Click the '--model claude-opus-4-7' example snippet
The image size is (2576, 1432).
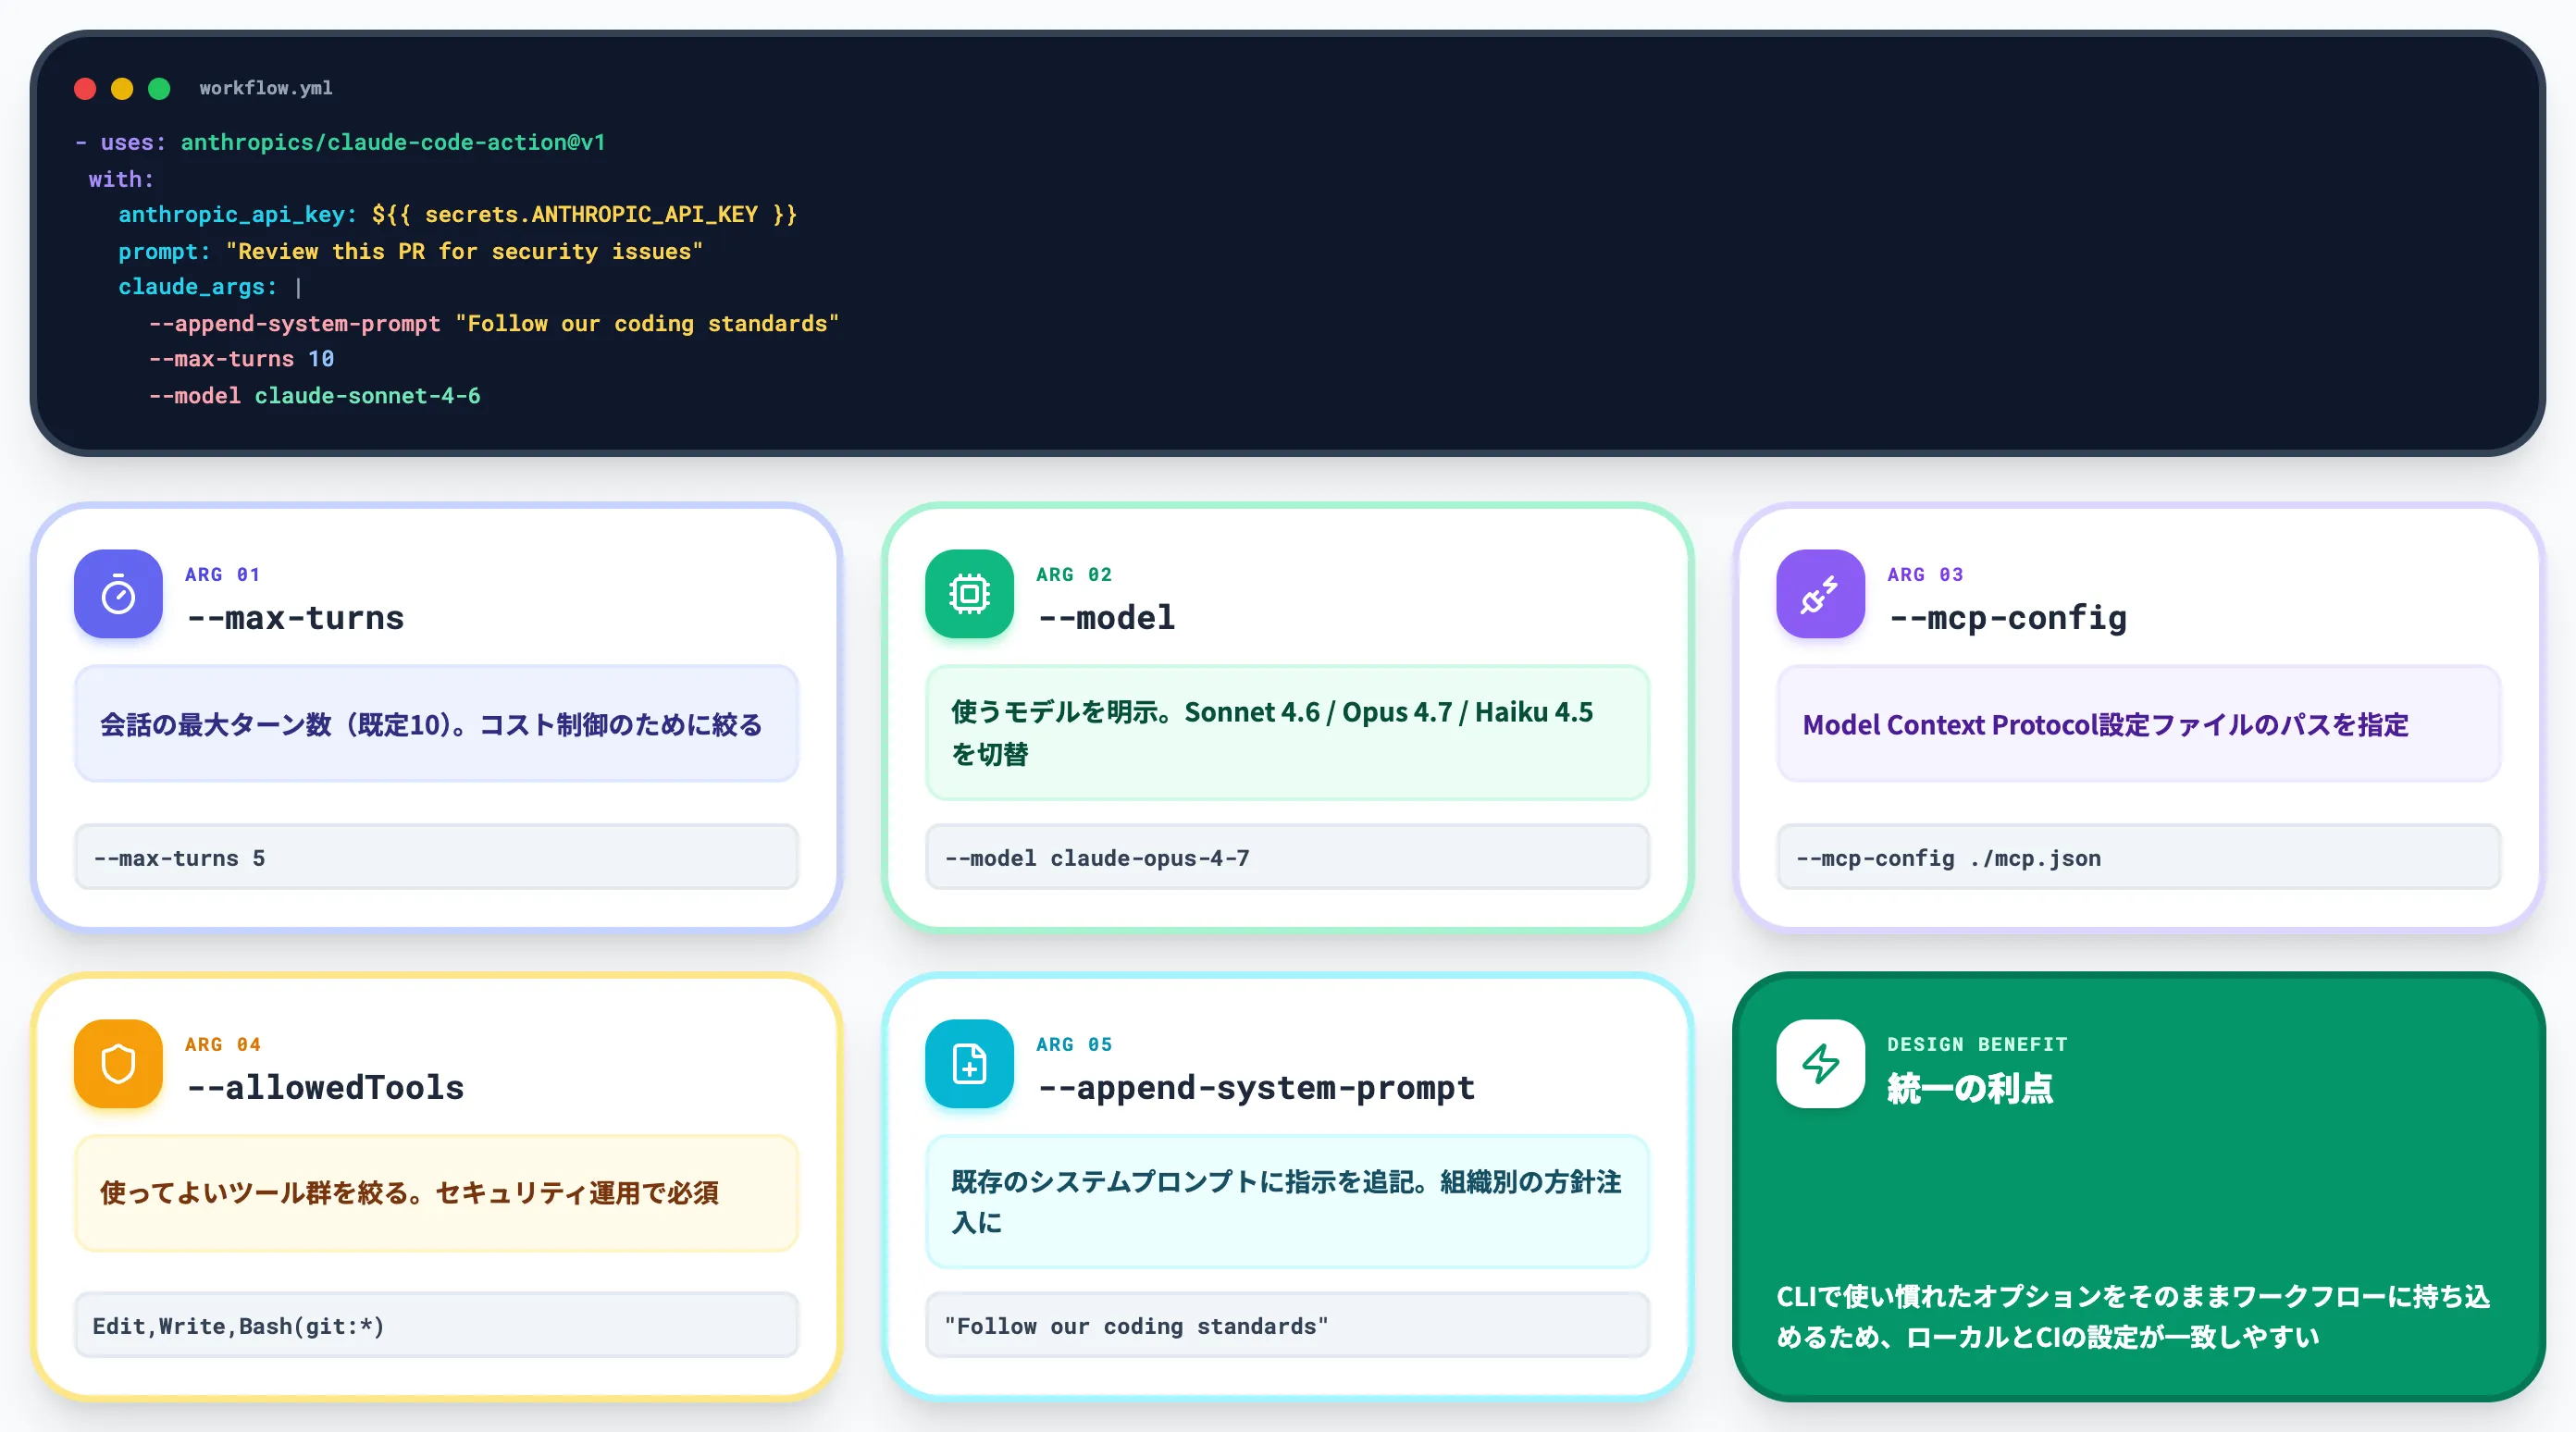(x=1287, y=858)
